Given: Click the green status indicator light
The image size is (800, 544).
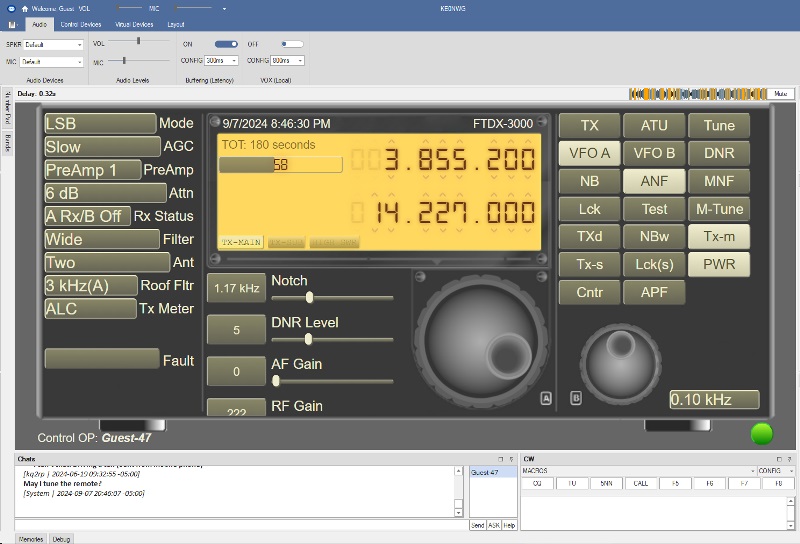Looking at the screenshot, I should (762, 434).
